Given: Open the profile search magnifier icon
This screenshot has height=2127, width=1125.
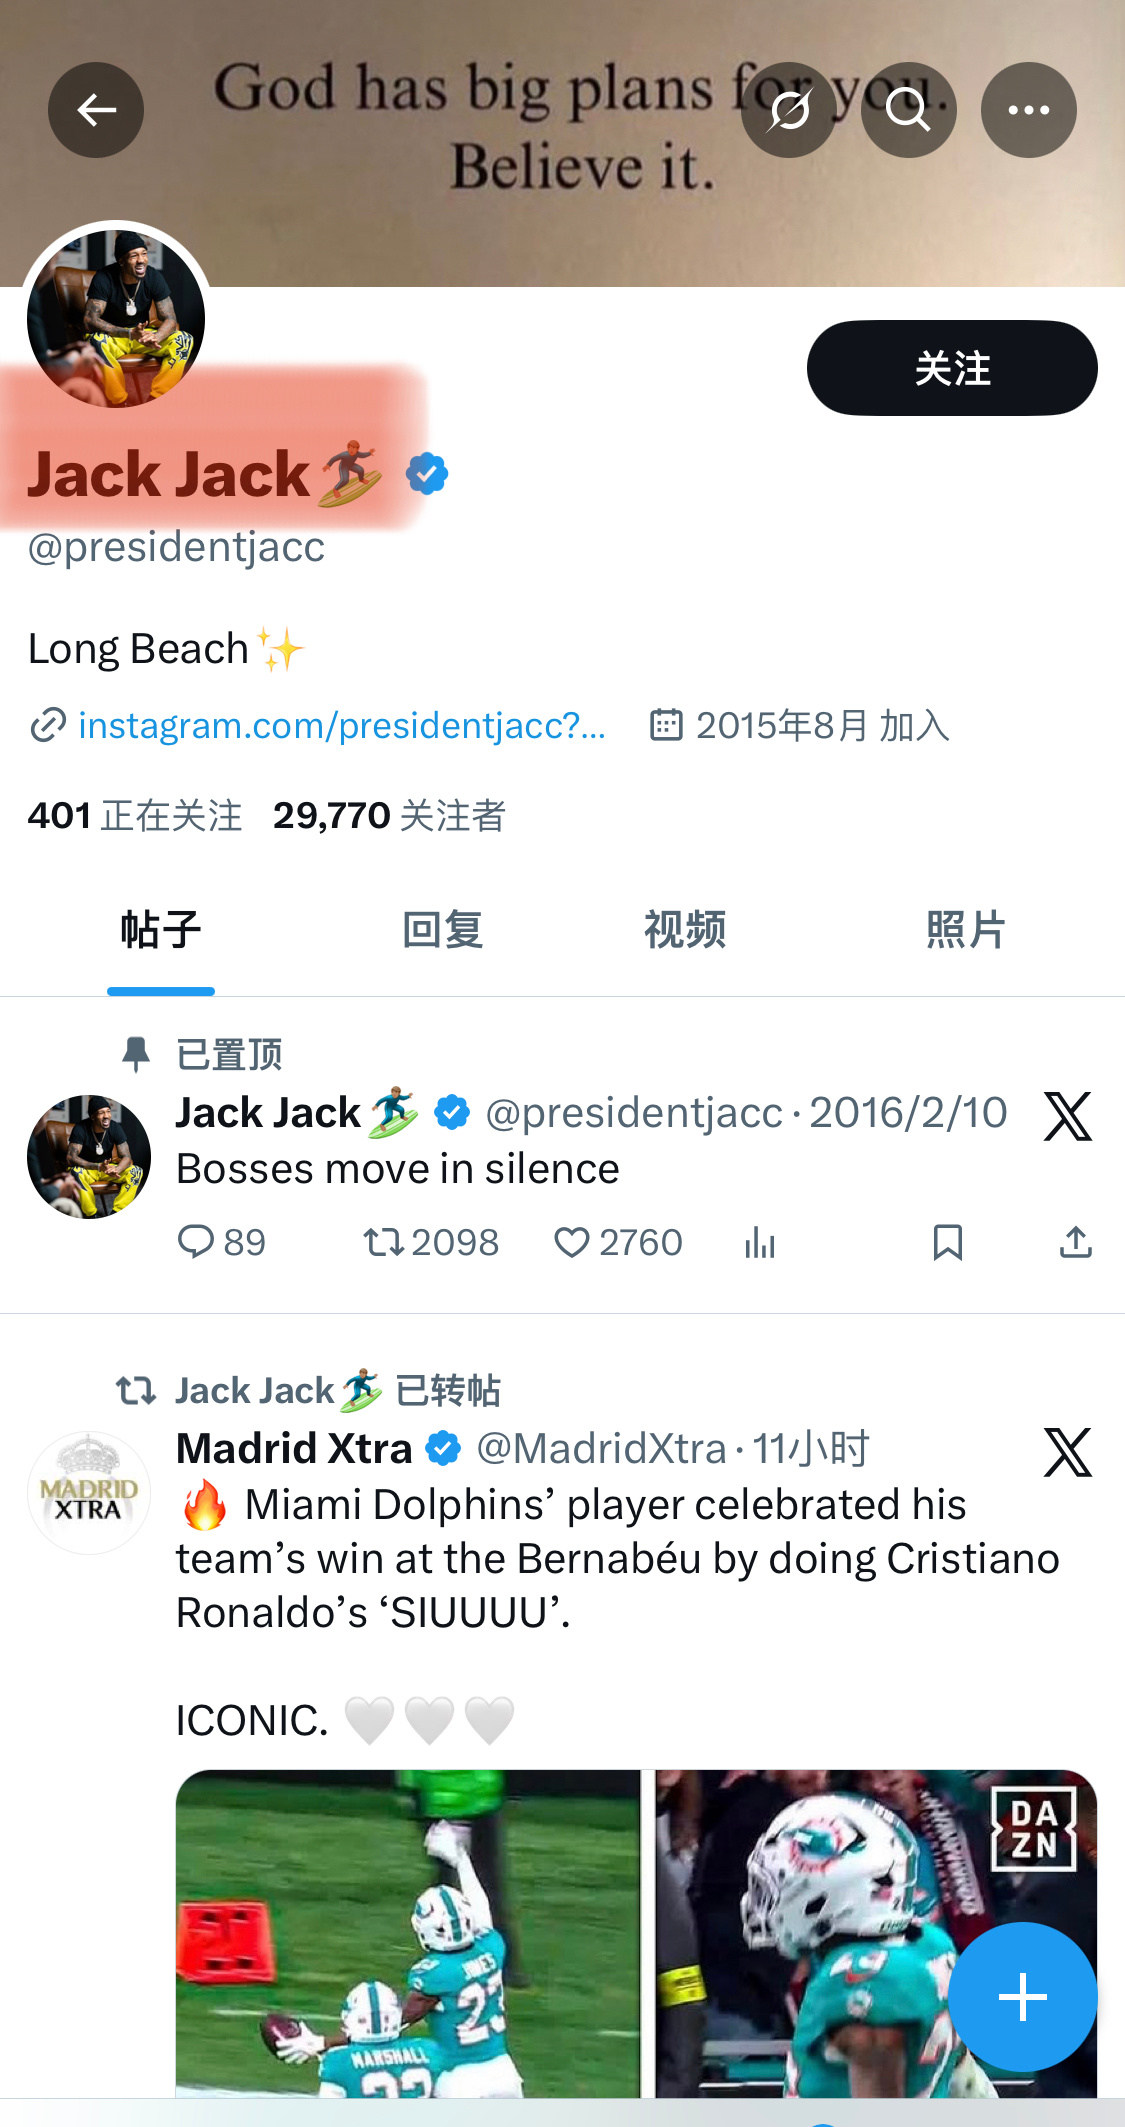Looking at the screenshot, I should [908, 110].
